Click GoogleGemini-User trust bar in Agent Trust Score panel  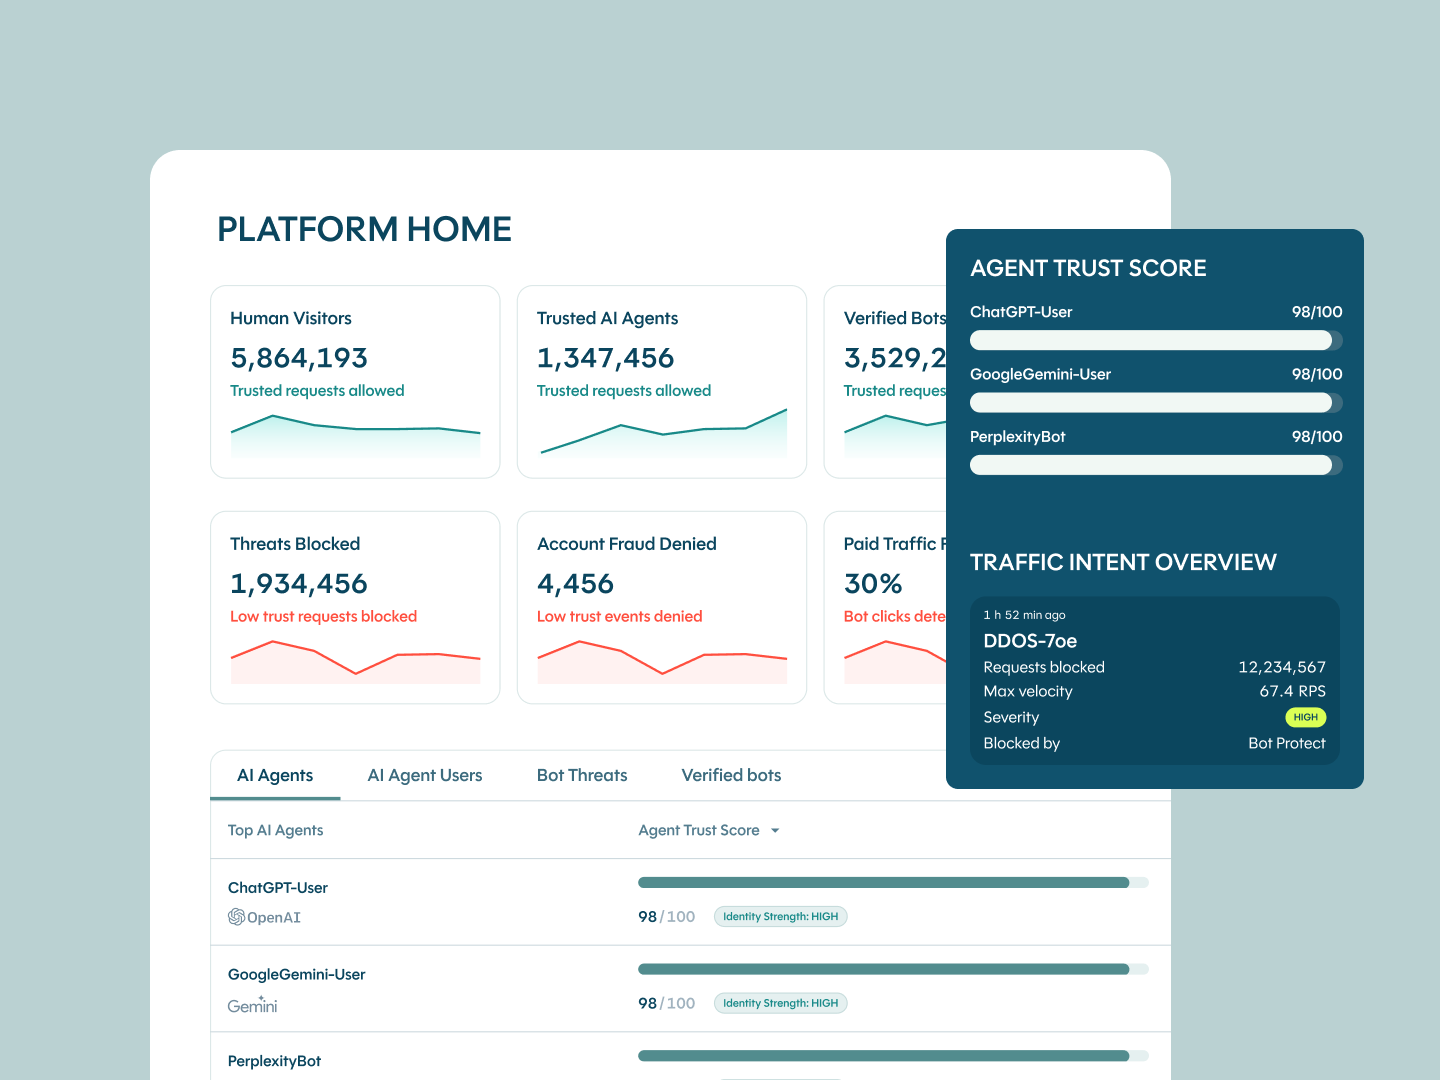(x=1156, y=403)
